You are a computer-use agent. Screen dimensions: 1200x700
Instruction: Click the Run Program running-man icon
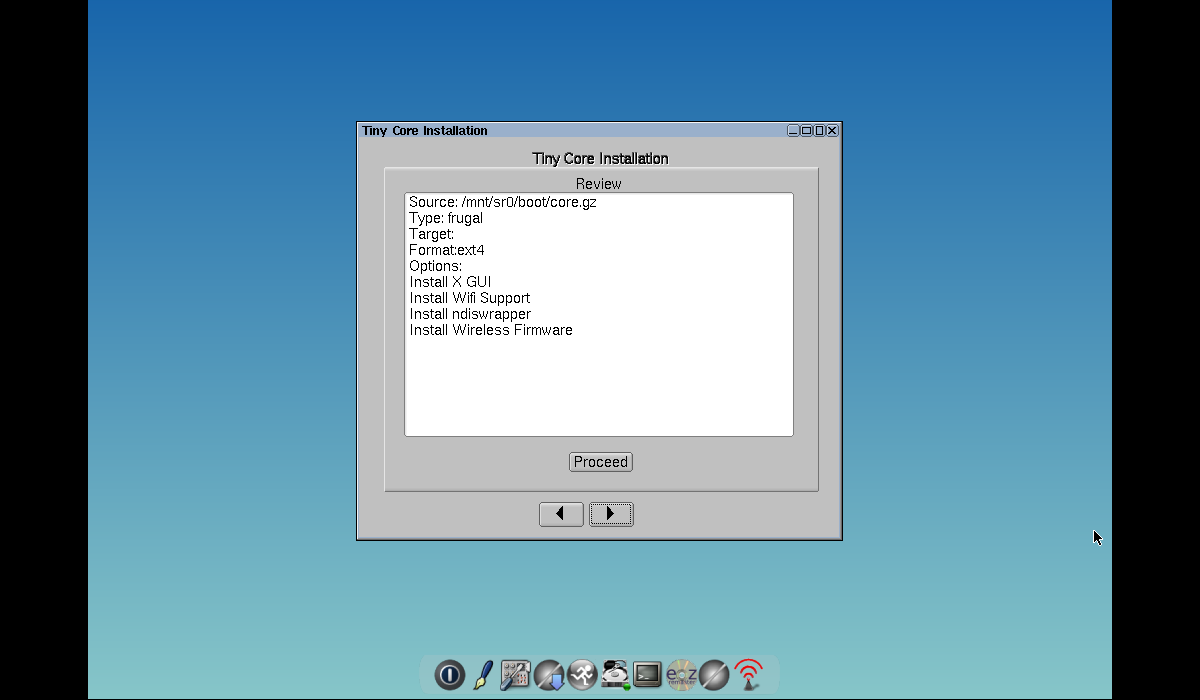point(582,675)
